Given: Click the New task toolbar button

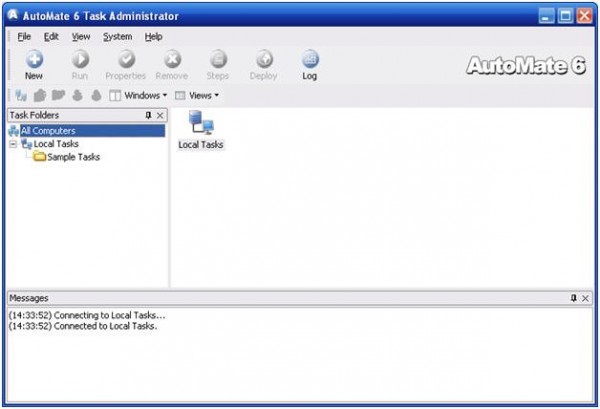Looking at the screenshot, I should coord(34,65).
